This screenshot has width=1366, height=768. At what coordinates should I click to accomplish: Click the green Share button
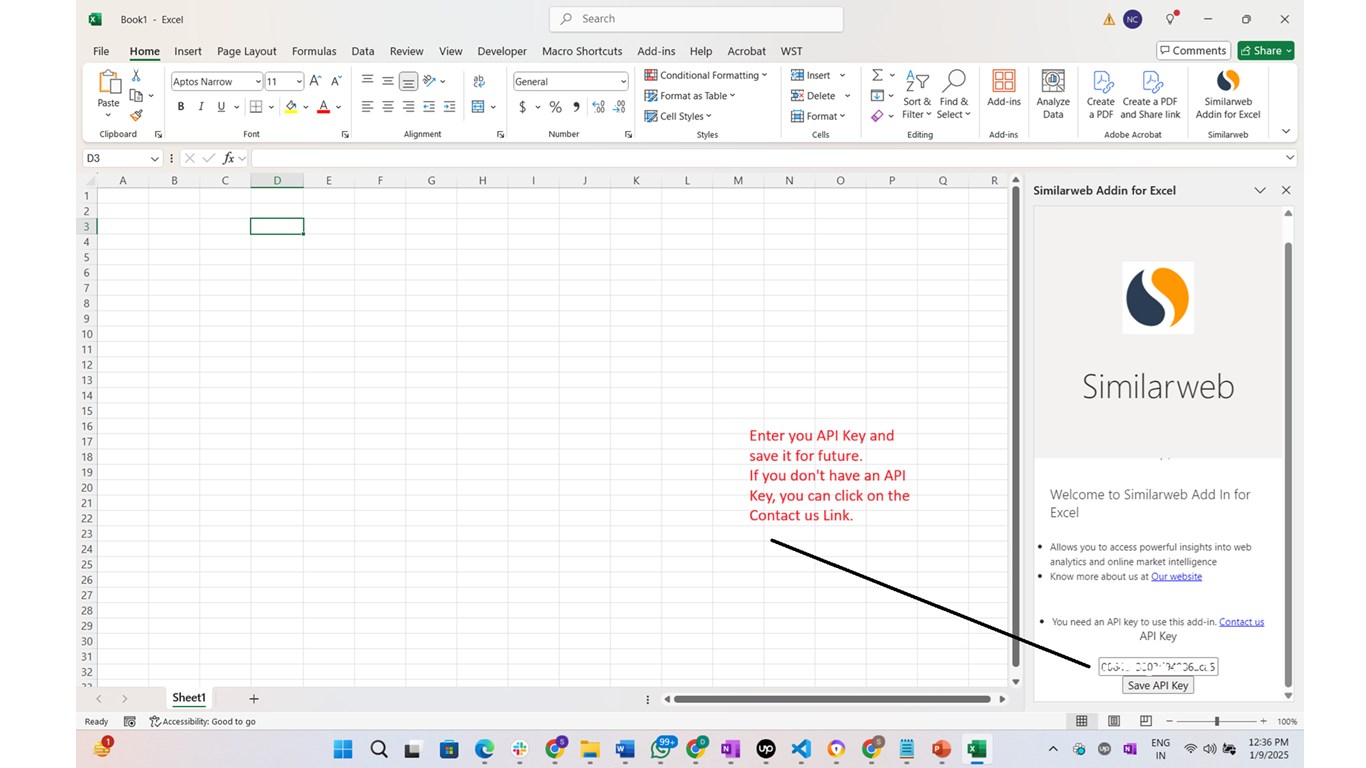point(1265,50)
